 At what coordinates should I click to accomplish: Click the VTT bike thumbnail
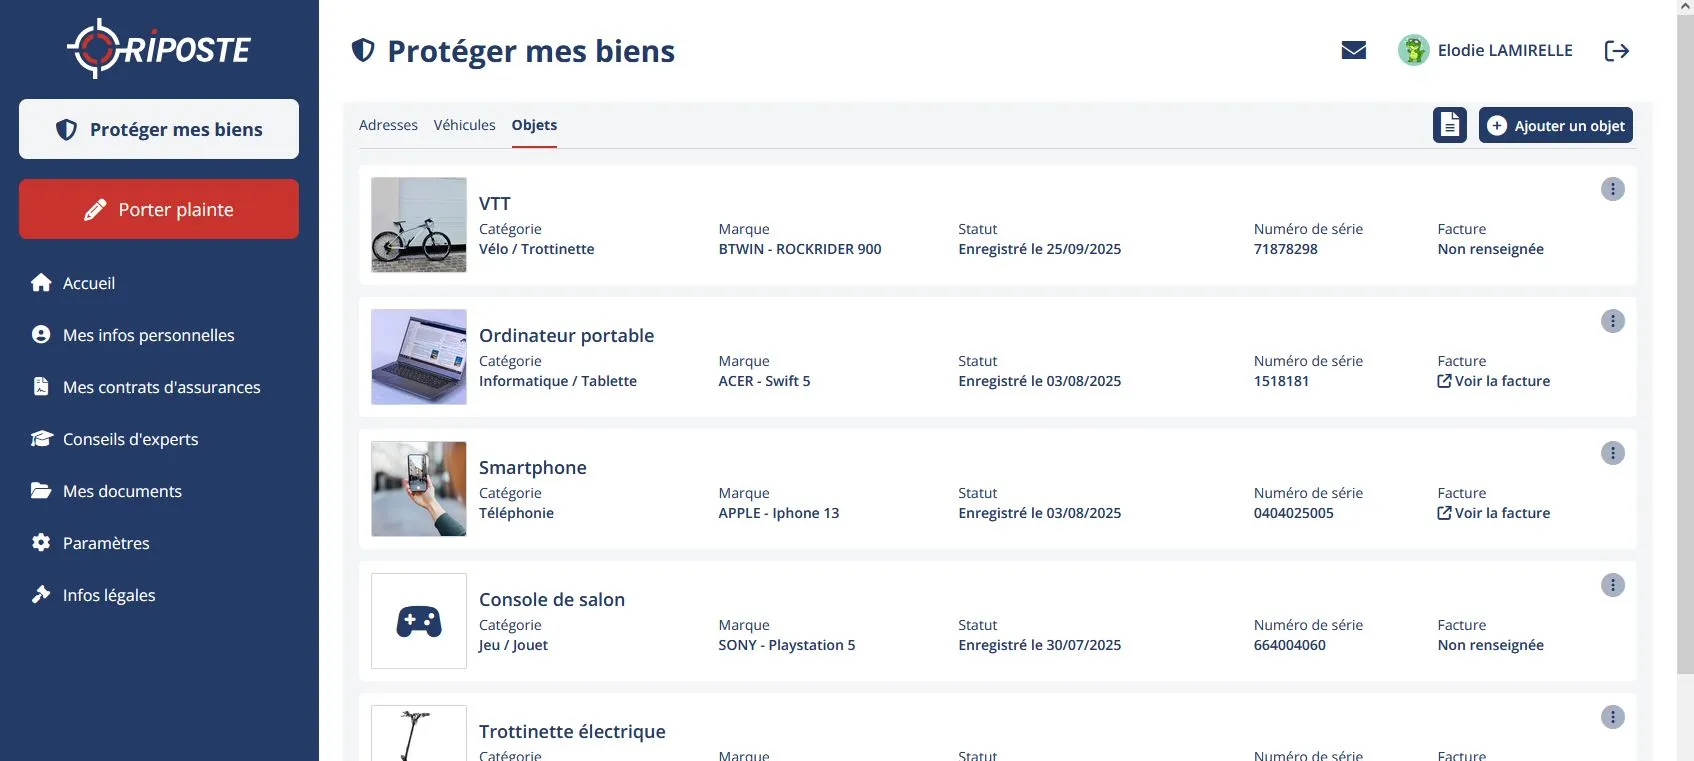tap(418, 225)
